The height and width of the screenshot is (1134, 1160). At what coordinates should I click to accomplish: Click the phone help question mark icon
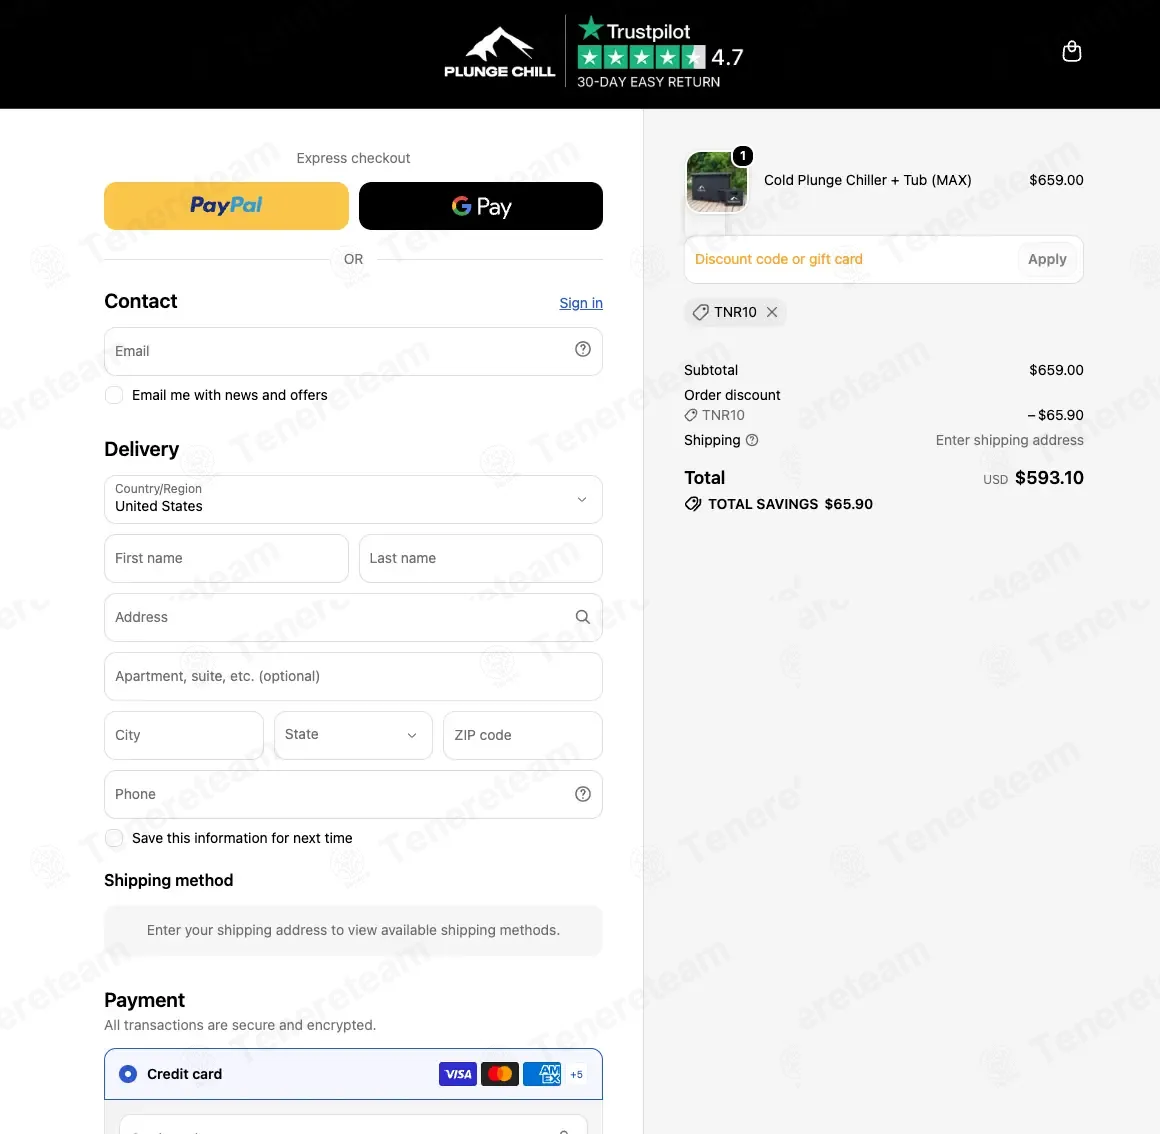point(583,794)
